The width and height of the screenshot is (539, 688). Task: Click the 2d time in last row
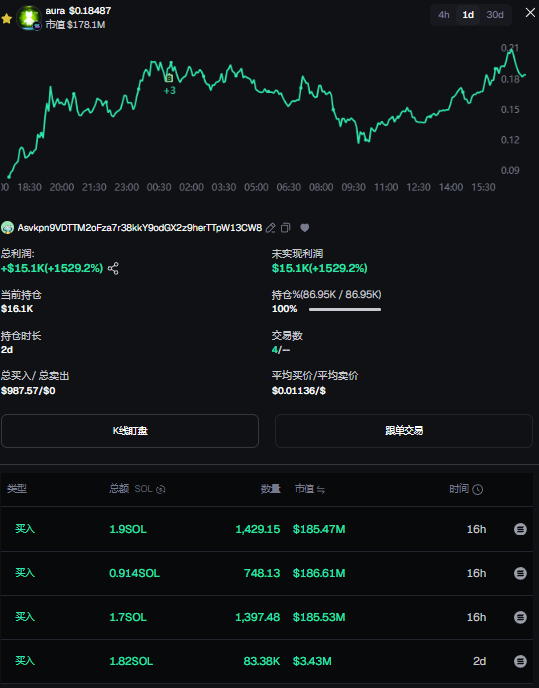(479, 661)
